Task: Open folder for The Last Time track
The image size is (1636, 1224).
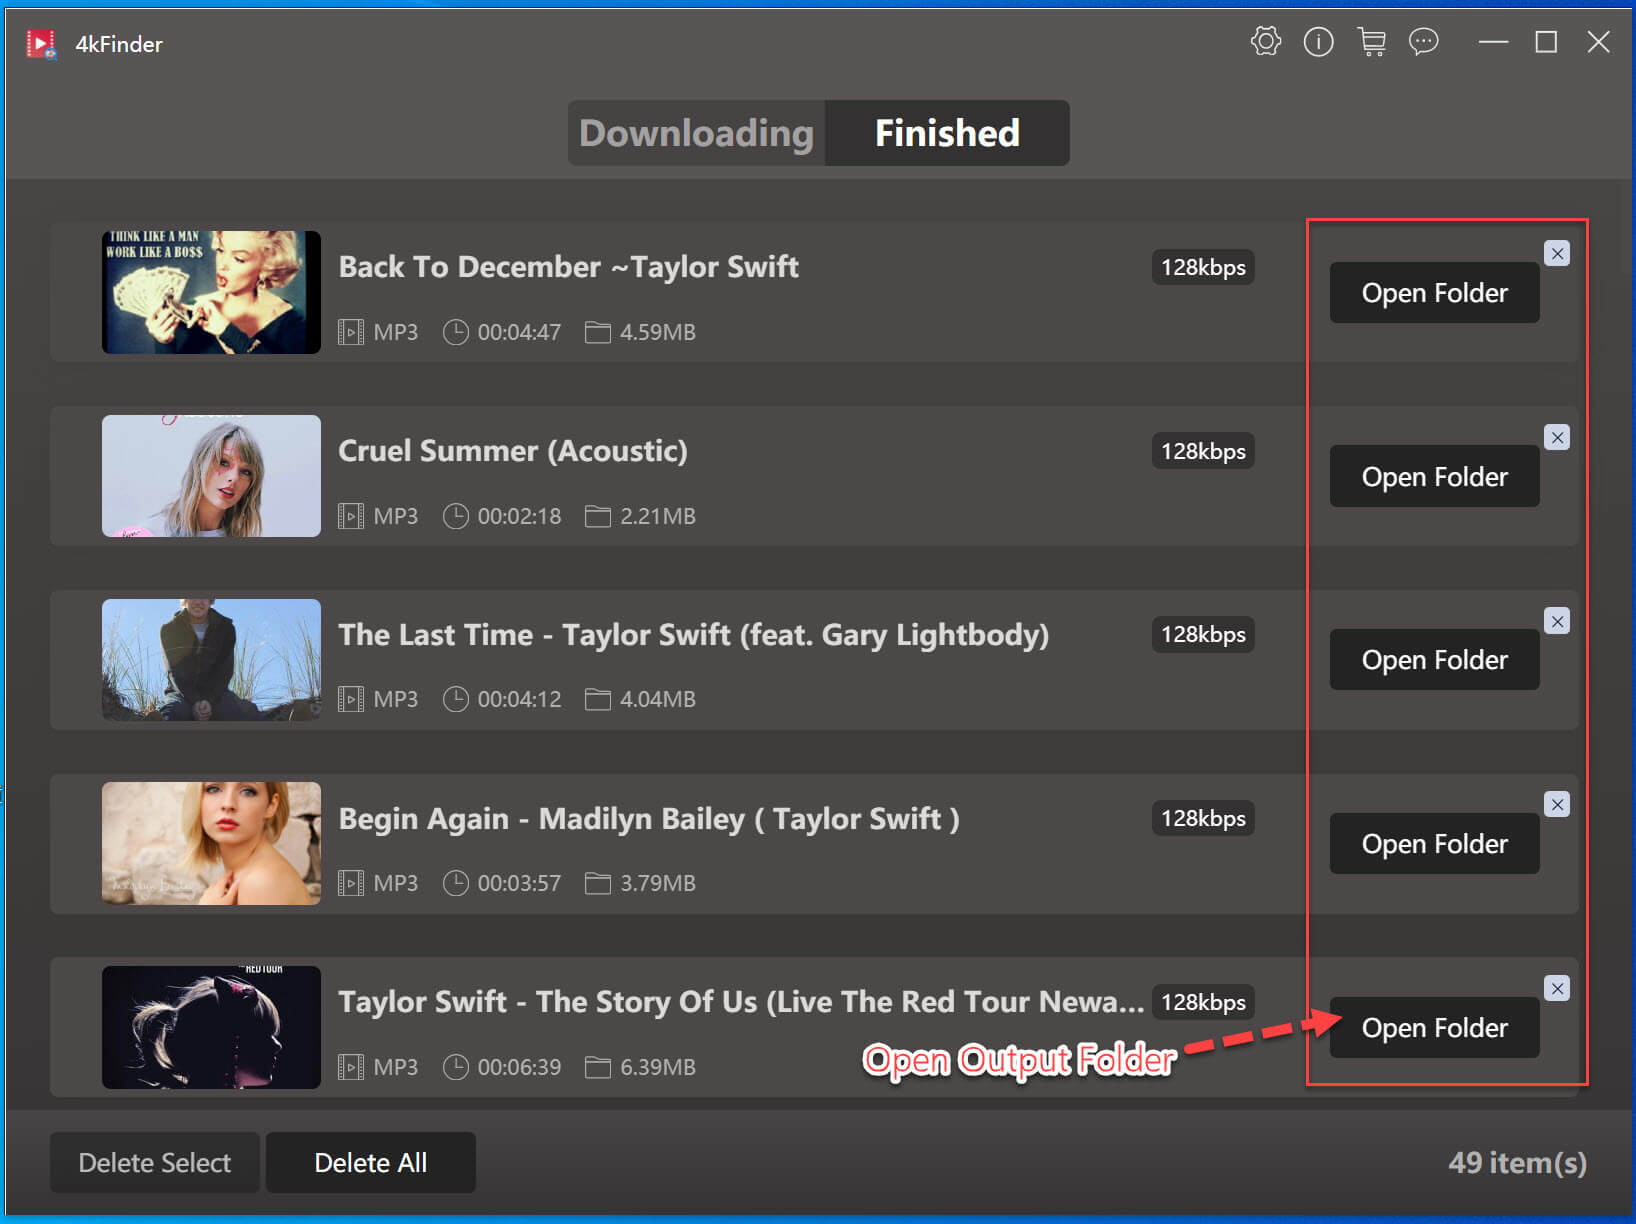Action: 1433,660
